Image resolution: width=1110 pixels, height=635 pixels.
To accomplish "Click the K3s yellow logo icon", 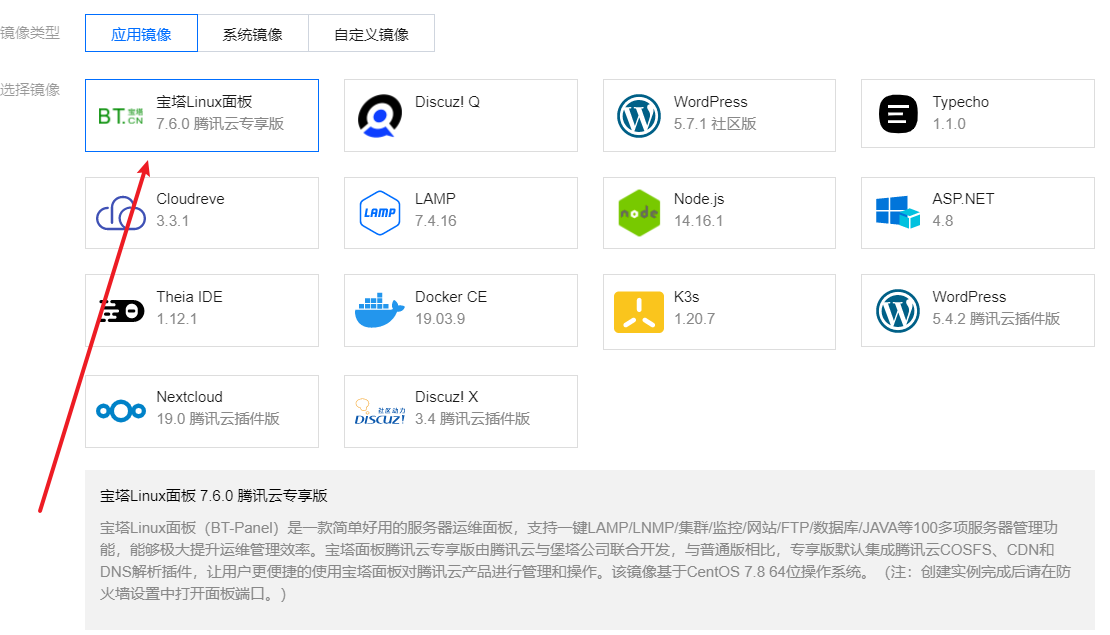I will pos(639,311).
